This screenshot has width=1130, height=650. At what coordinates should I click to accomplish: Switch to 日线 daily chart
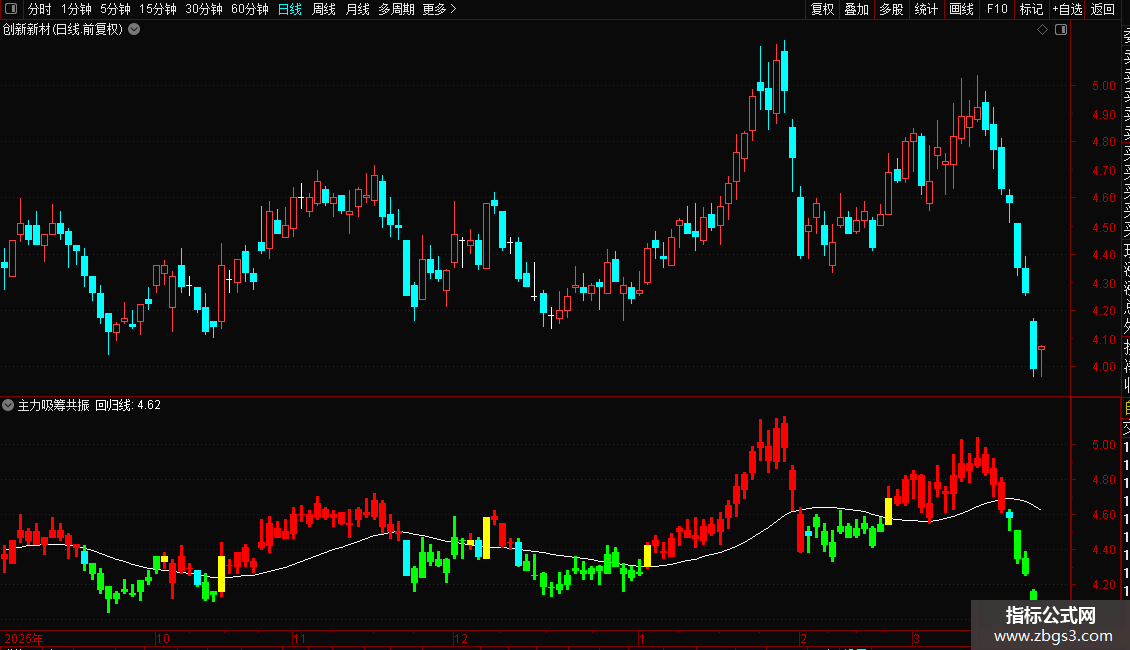[290, 9]
